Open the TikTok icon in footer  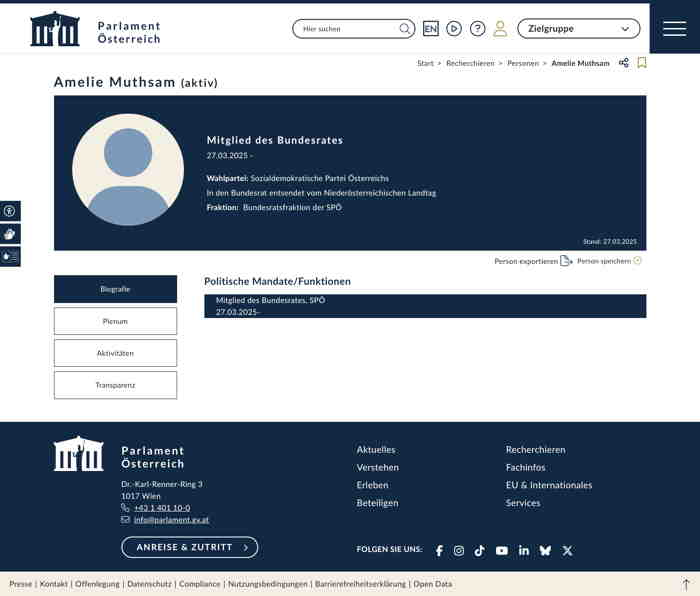coord(479,550)
